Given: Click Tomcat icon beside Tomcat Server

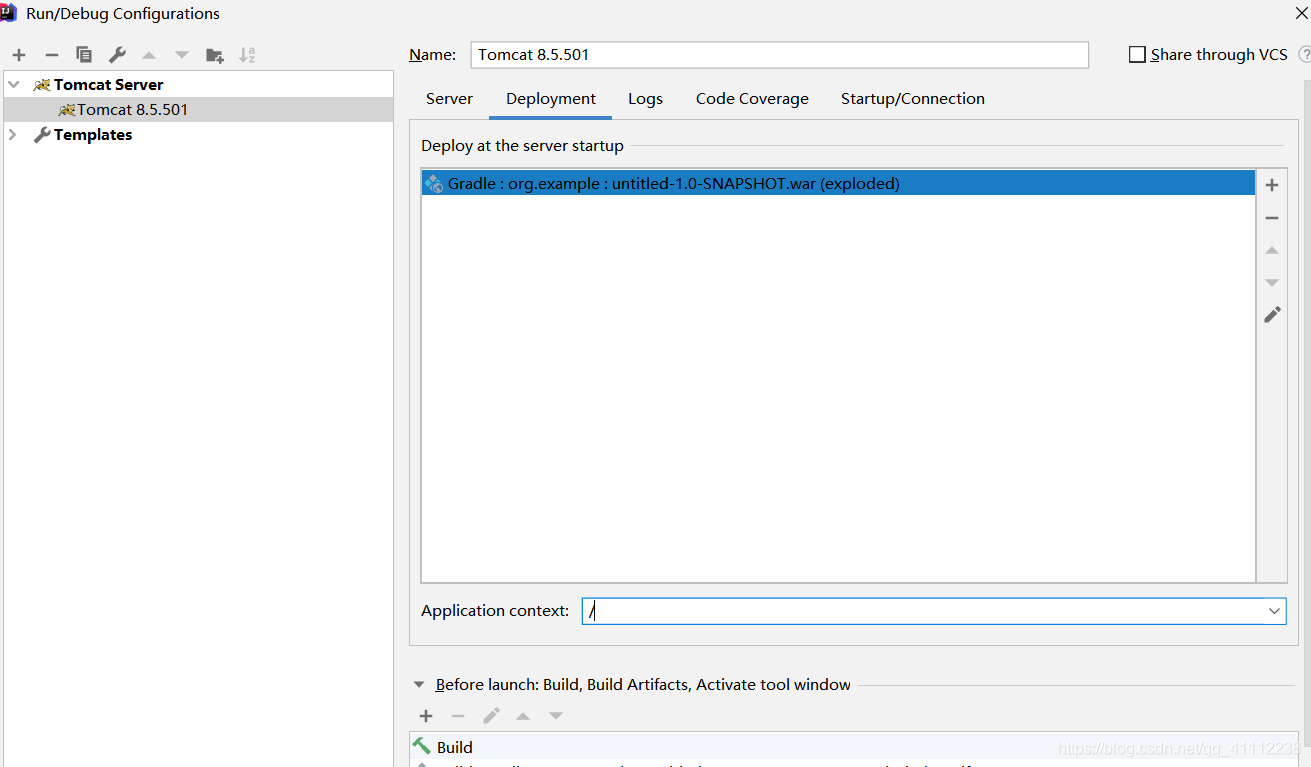Looking at the screenshot, I should pyautogui.click(x=42, y=85).
